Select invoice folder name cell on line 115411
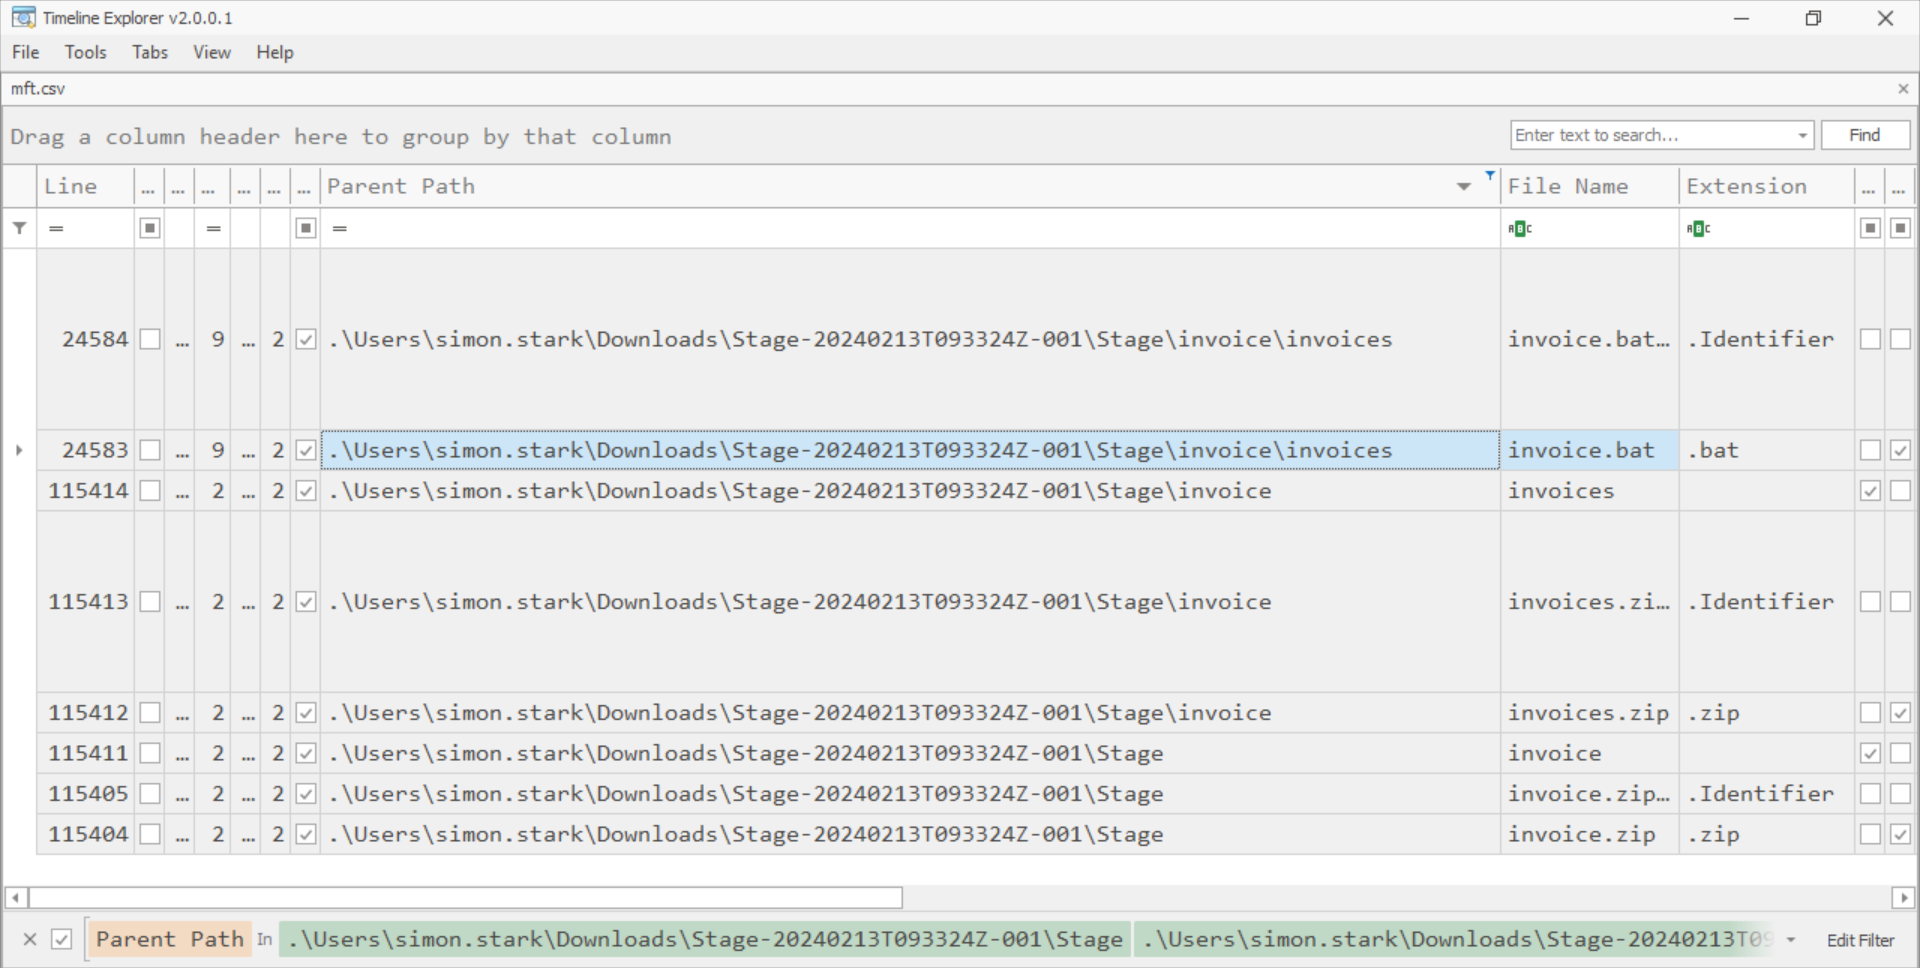Screen dimensions: 1920x968 1590,754
